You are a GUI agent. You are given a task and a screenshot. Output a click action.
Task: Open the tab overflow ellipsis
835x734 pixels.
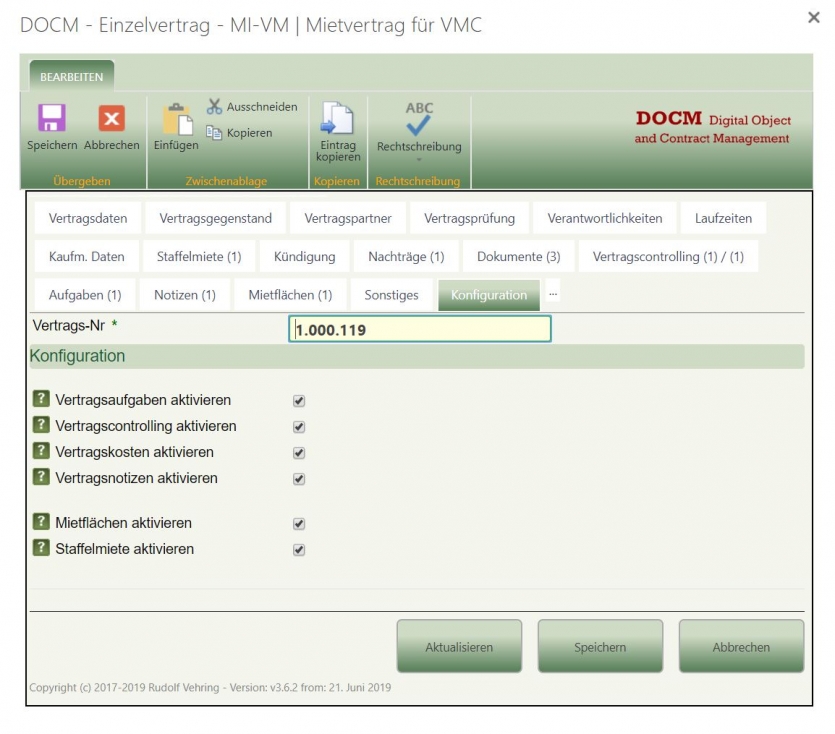[553, 293]
